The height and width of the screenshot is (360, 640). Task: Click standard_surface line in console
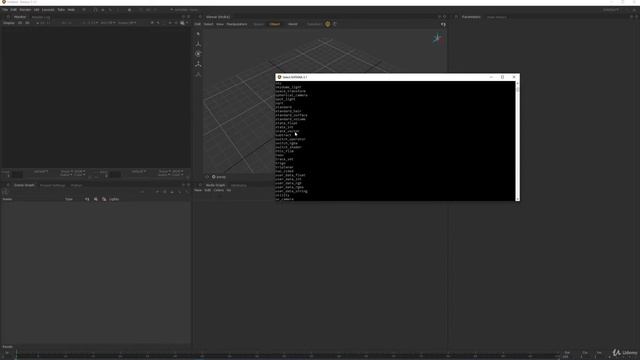coord(291,115)
